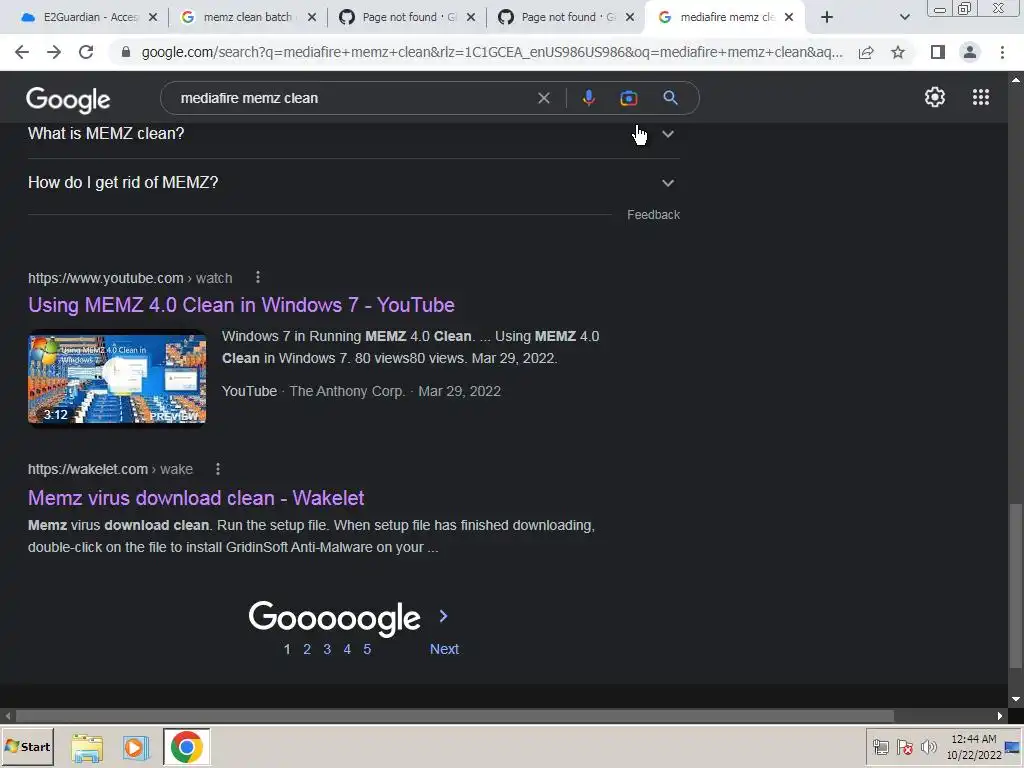Reload the current page
This screenshot has height=768, width=1024.
pyautogui.click(x=86, y=52)
